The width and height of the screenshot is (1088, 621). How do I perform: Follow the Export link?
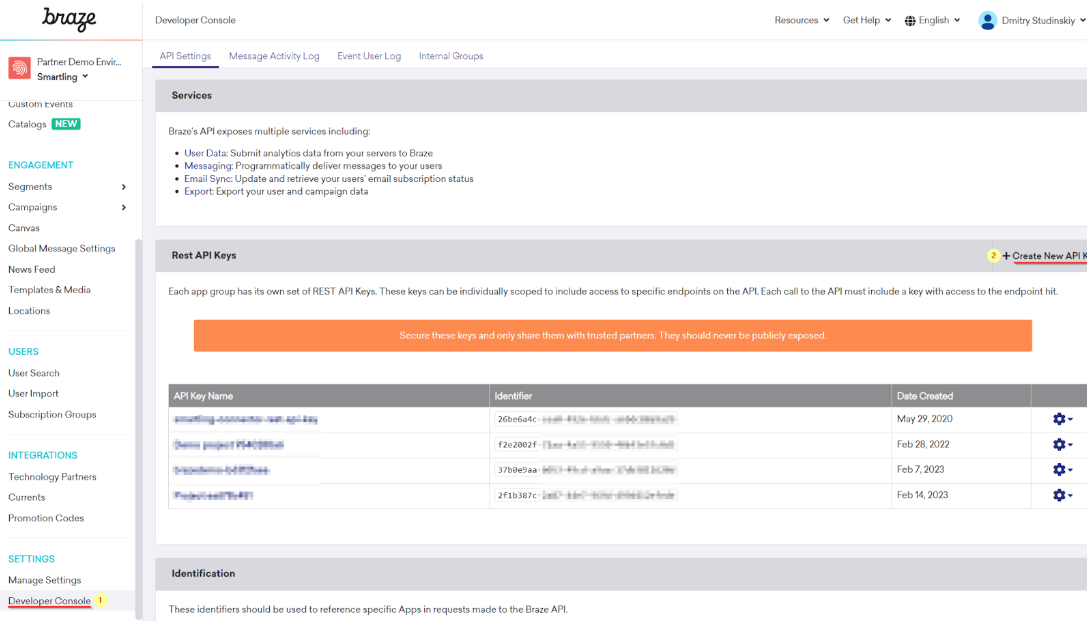198,192
